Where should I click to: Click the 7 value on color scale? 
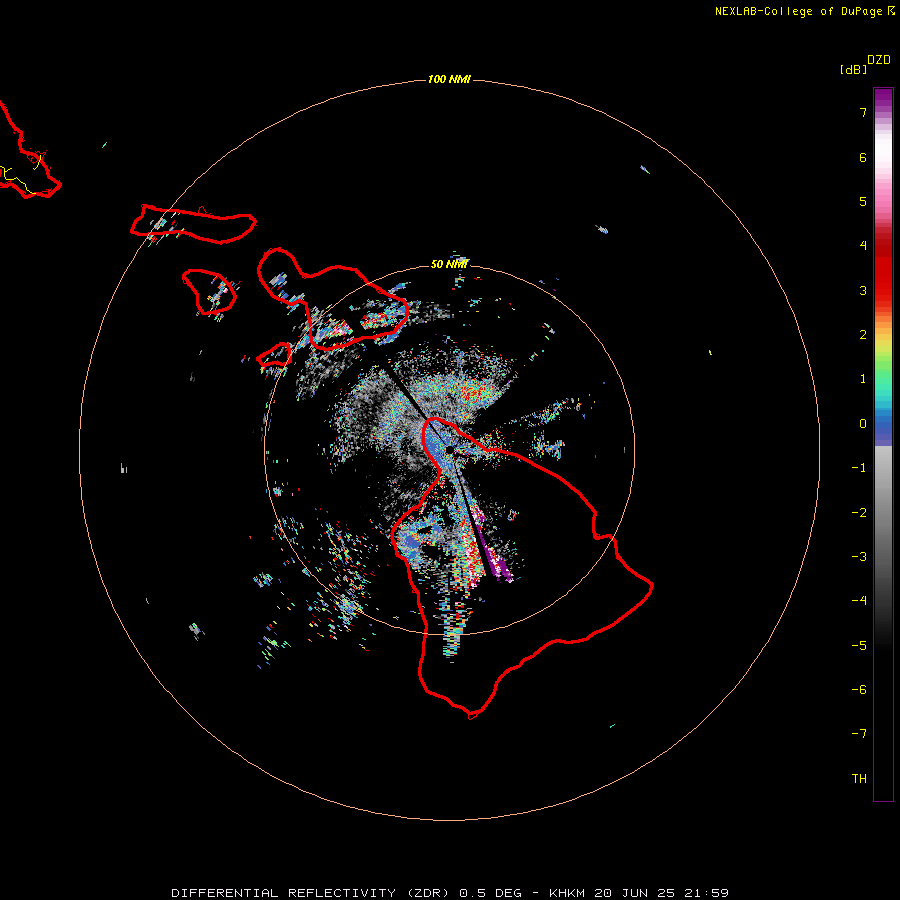pyautogui.click(x=863, y=112)
